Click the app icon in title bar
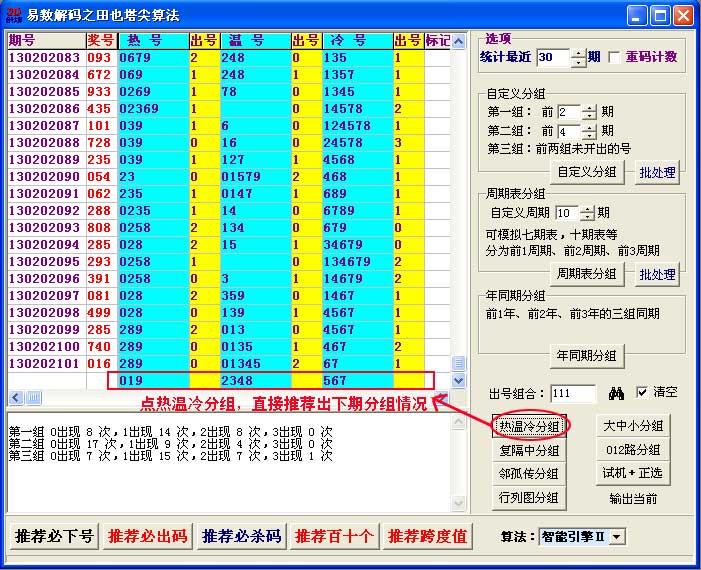Screen dimensions: 701x570 tap(13, 13)
